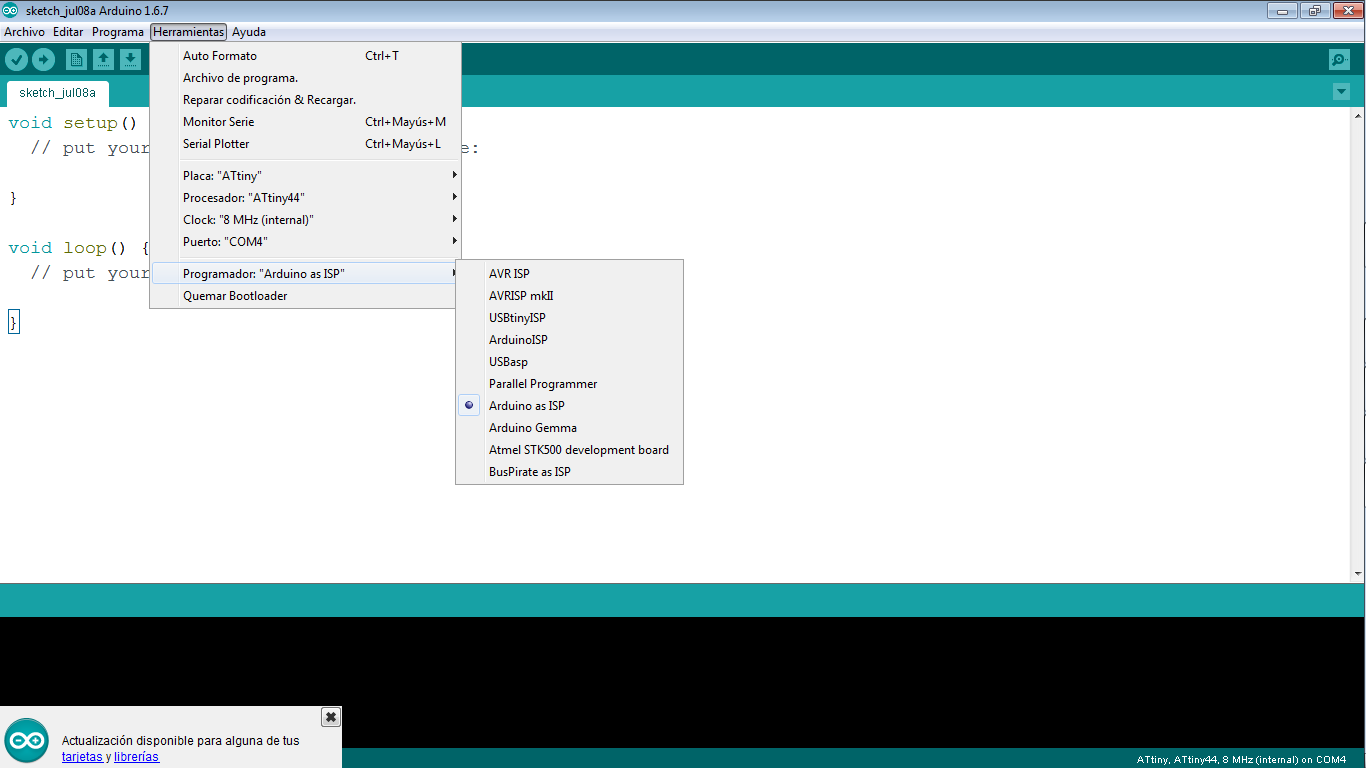Click the Verify checkmark icon
Viewport: 1366px width, 768px height.
tap(16, 60)
